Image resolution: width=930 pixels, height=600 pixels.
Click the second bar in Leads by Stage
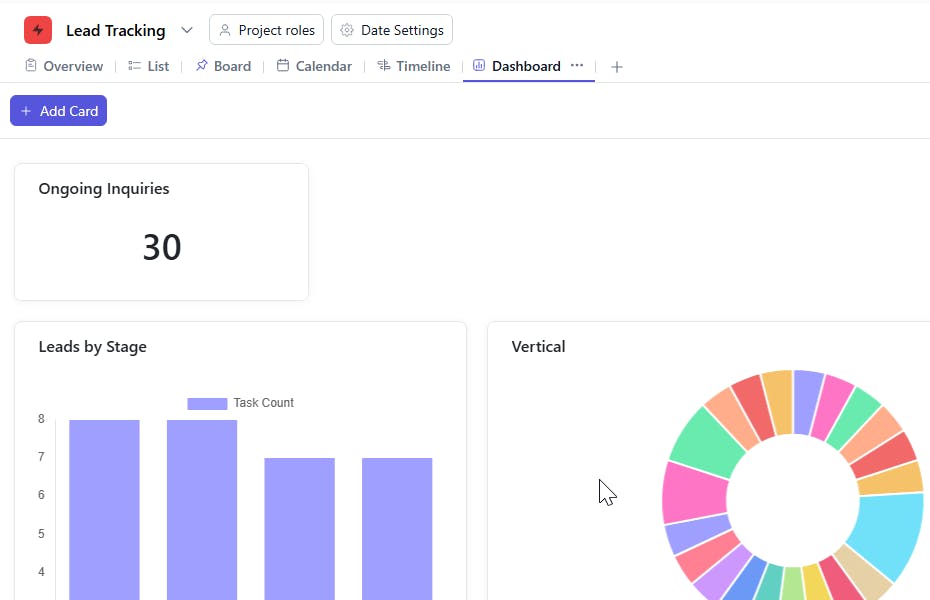click(x=202, y=510)
